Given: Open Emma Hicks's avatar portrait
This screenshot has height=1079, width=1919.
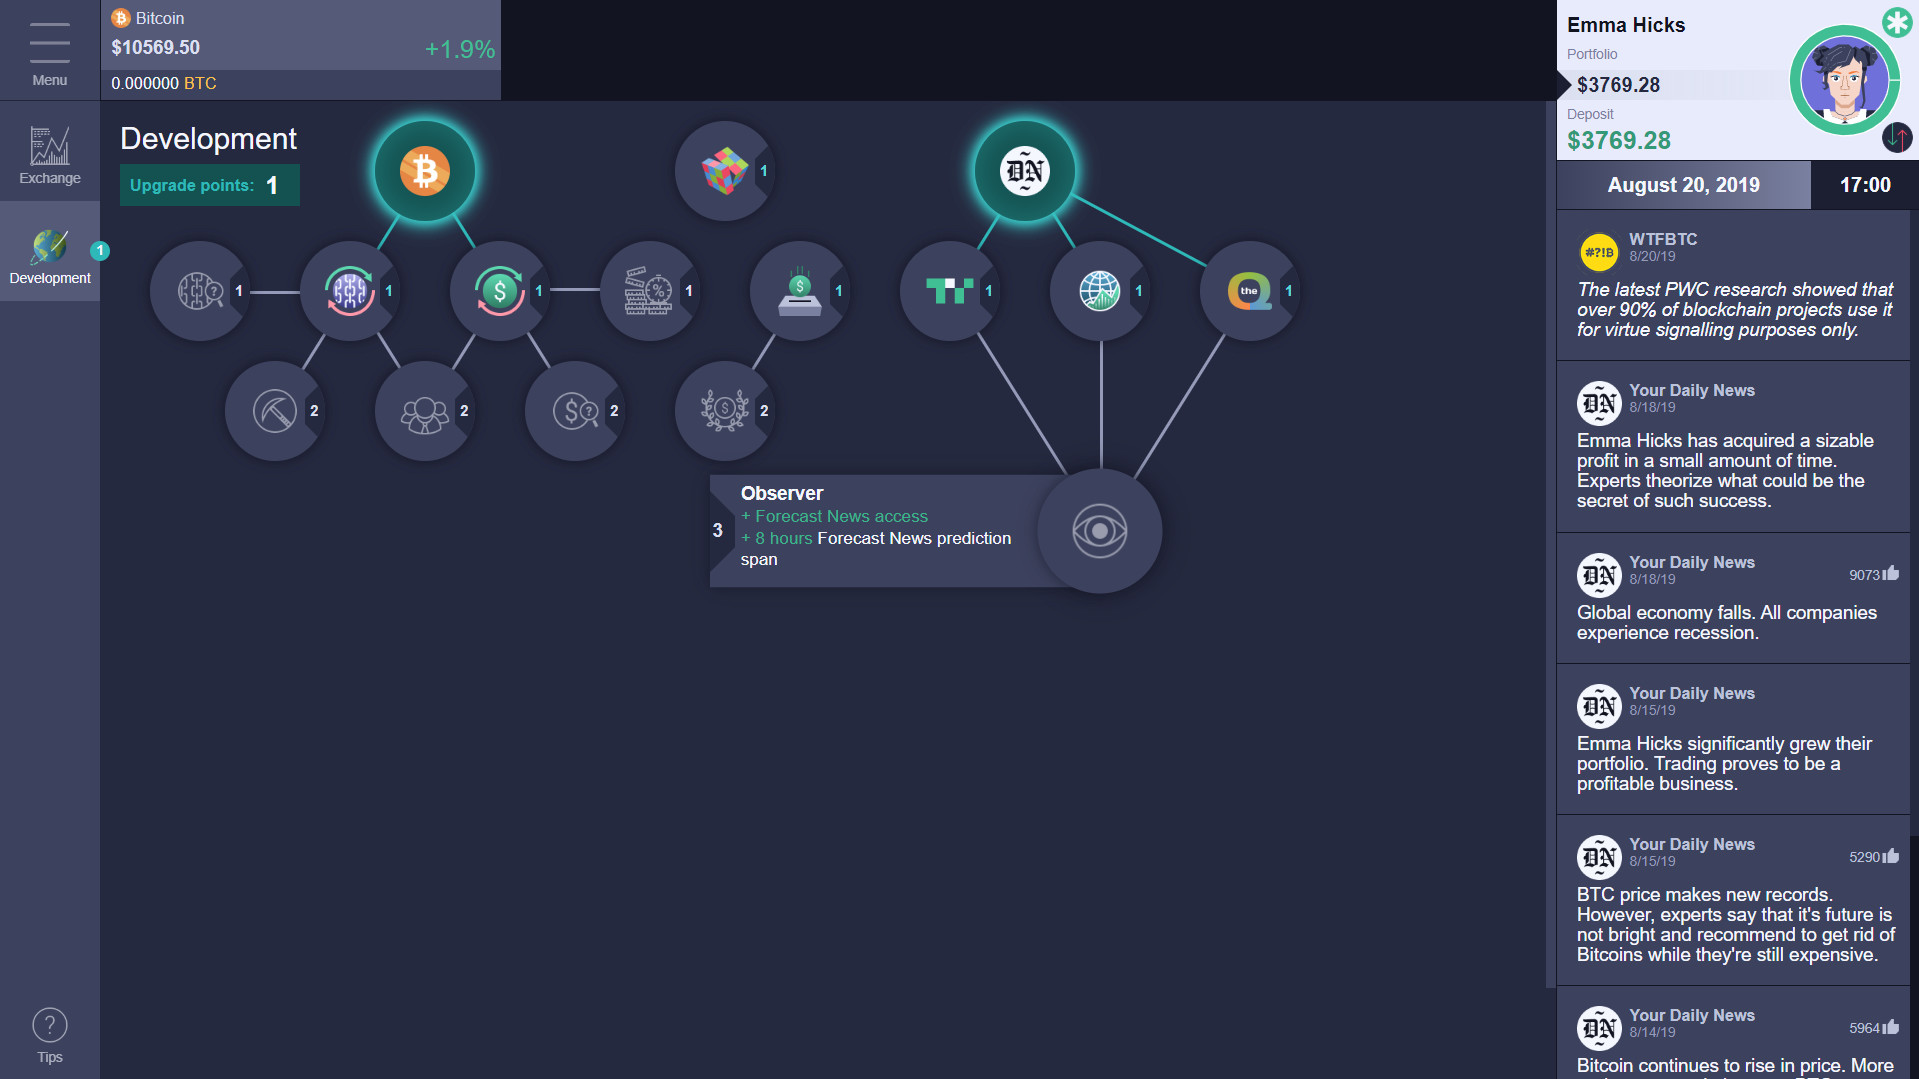Looking at the screenshot, I should point(1845,81).
